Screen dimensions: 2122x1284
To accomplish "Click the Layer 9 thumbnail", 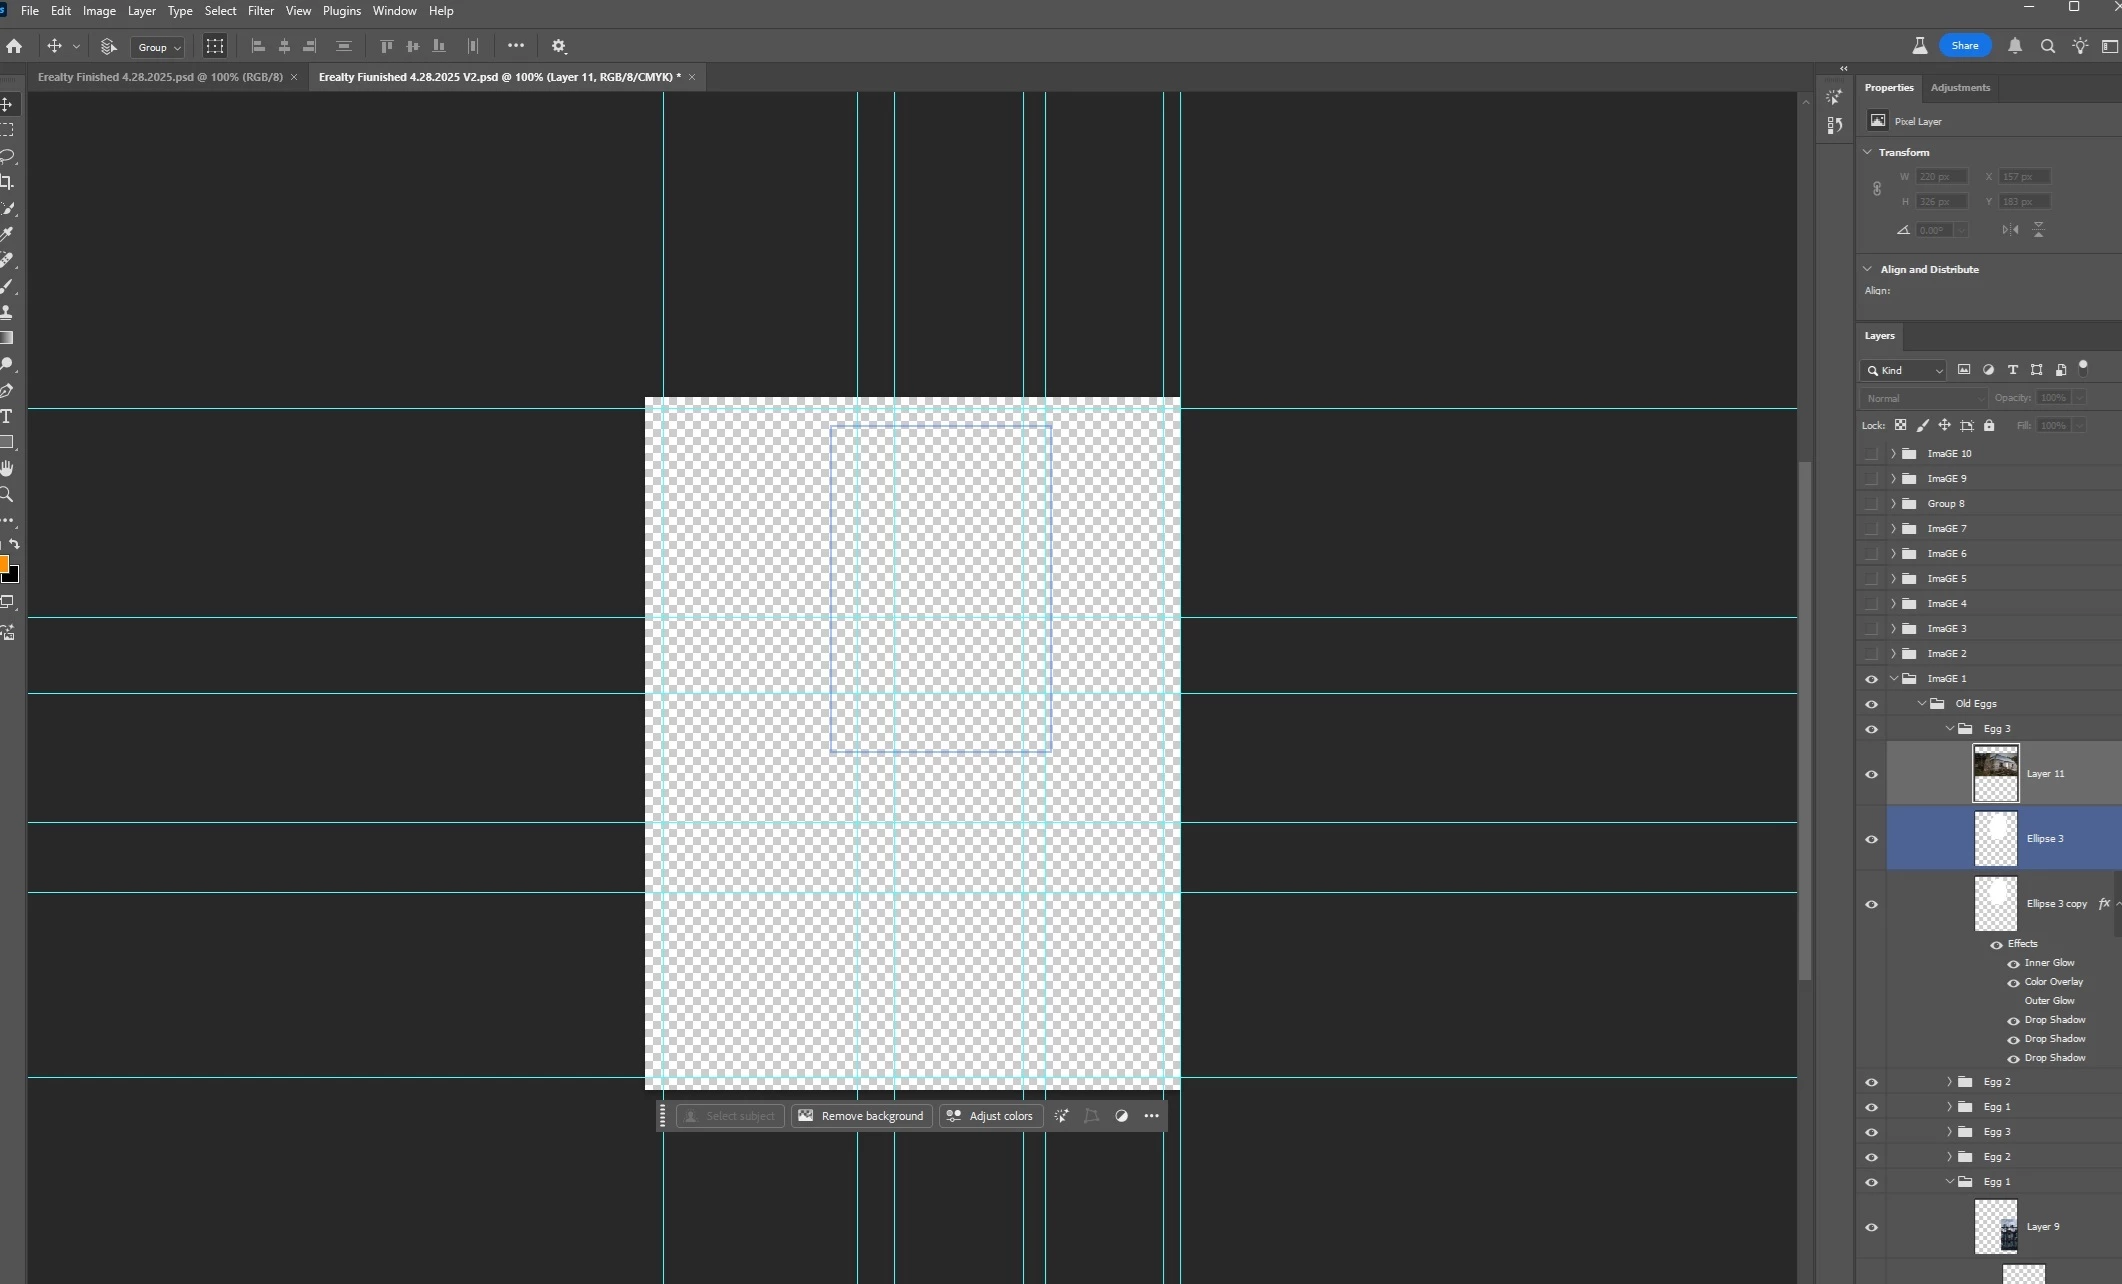I will tap(1995, 1226).
